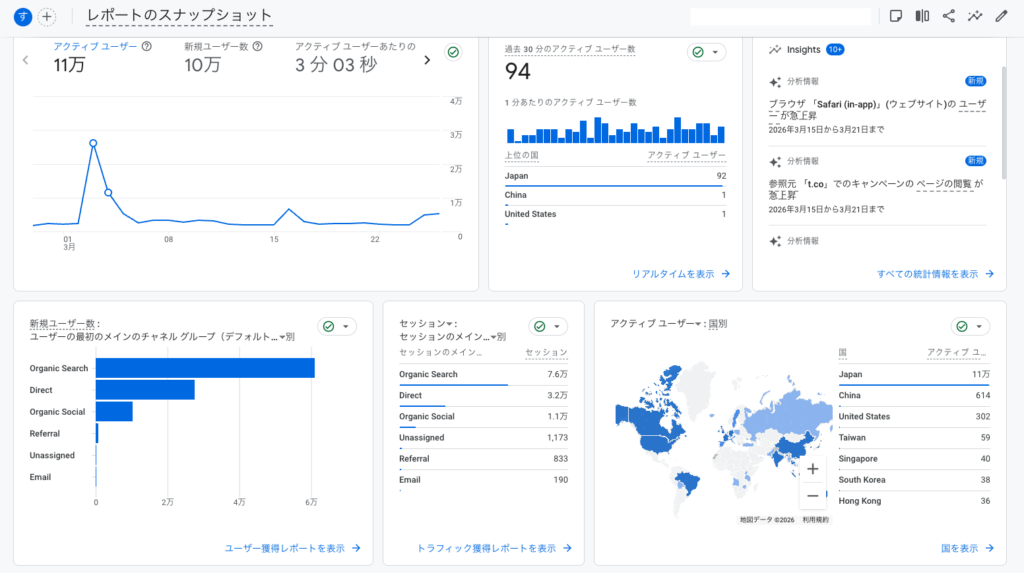
Task: Click the compare columns icon in top toolbar
Action: [922, 16]
